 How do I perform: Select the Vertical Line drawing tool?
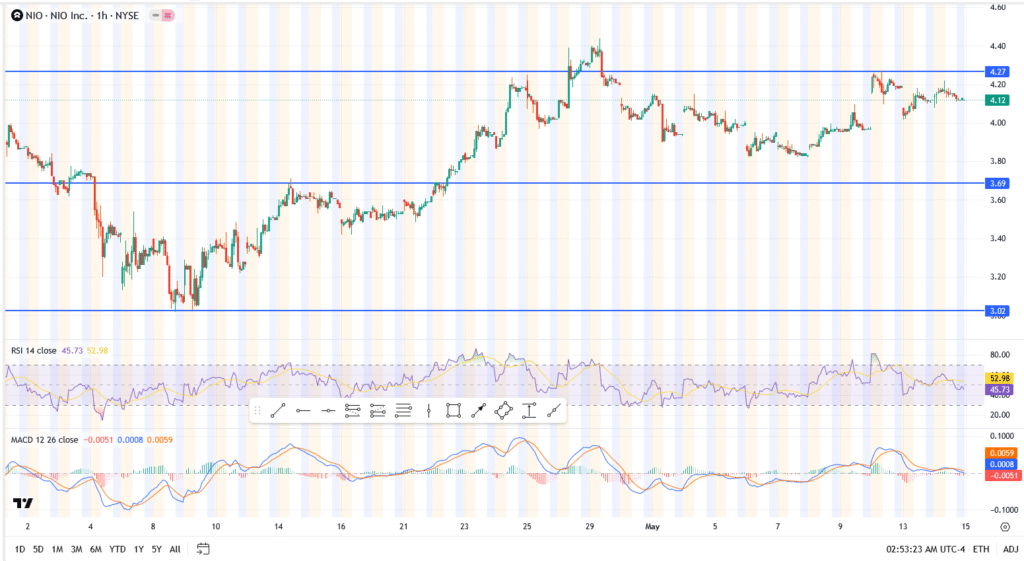click(428, 411)
